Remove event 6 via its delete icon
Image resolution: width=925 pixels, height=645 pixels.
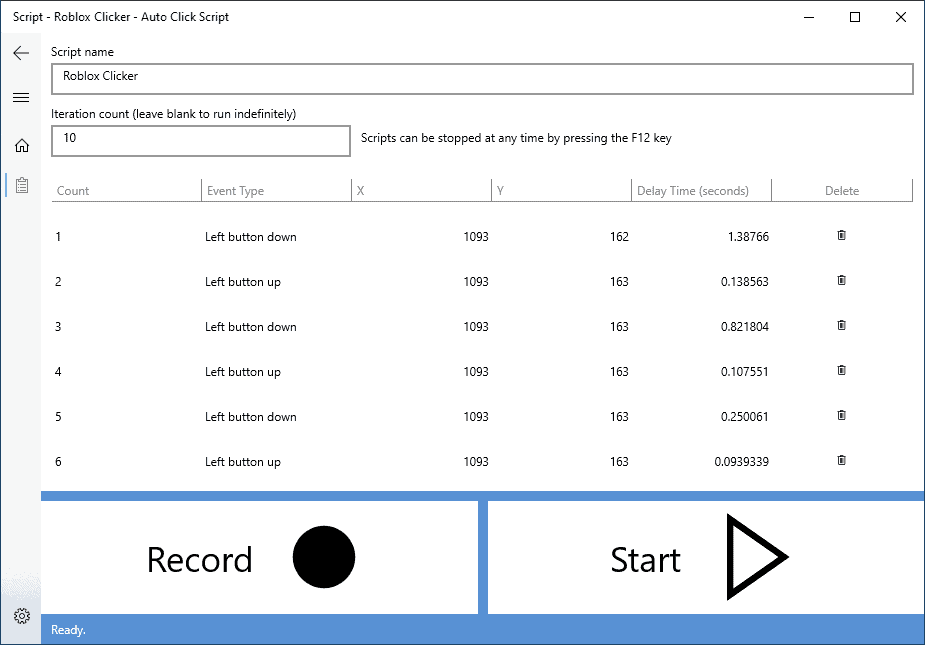(x=841, y=461)
